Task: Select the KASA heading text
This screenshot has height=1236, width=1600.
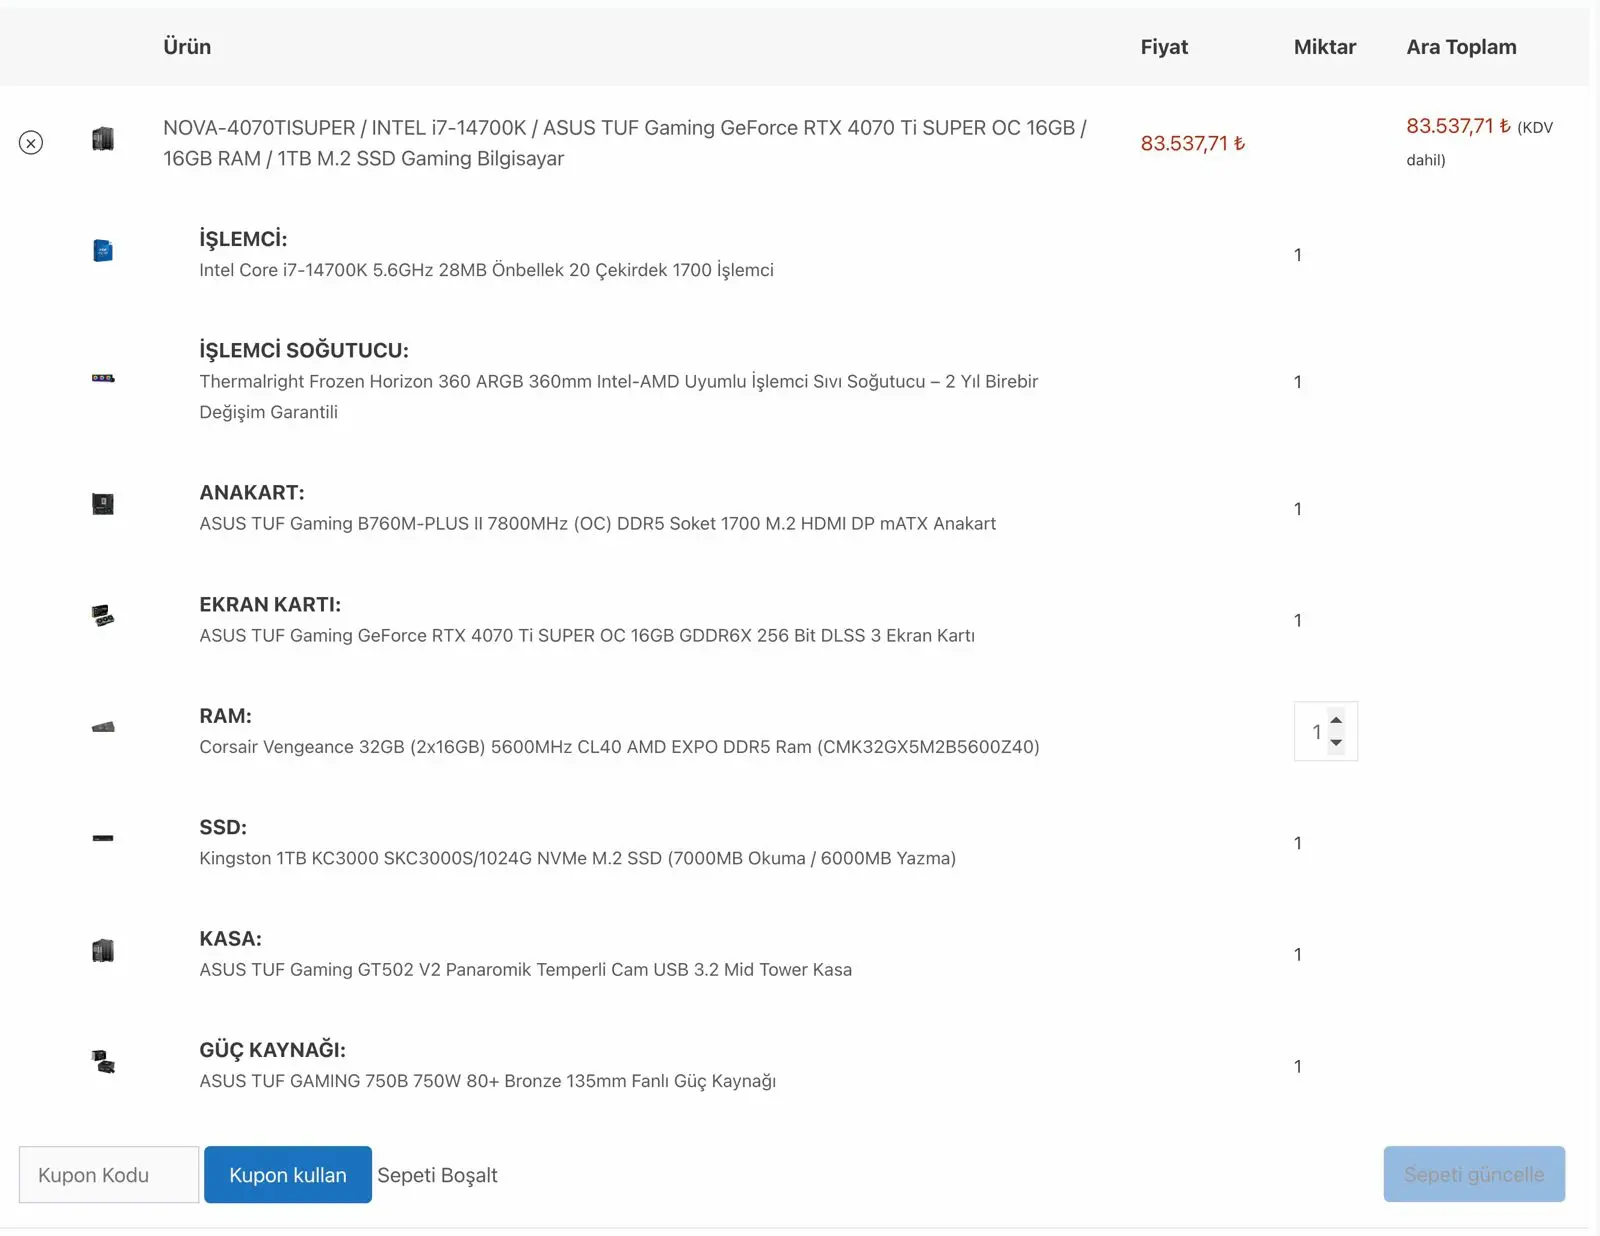Action: (x=230, y=939)
